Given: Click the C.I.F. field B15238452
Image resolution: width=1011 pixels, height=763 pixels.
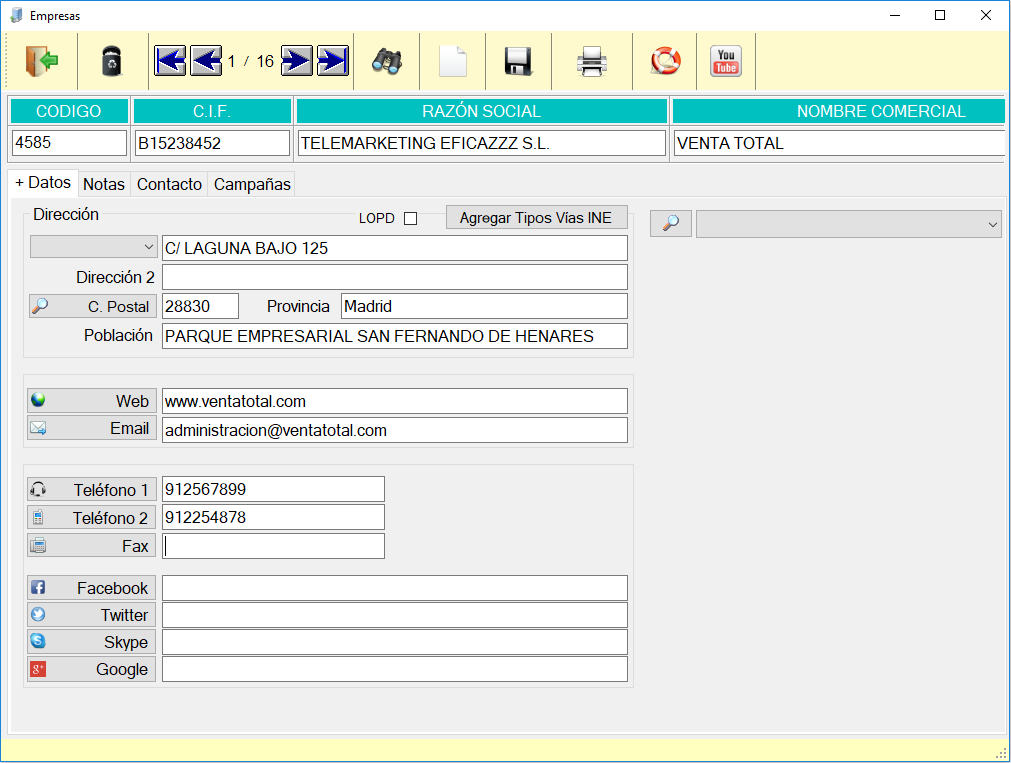Looking at the screenshot, I should click(x=212, y=143).
